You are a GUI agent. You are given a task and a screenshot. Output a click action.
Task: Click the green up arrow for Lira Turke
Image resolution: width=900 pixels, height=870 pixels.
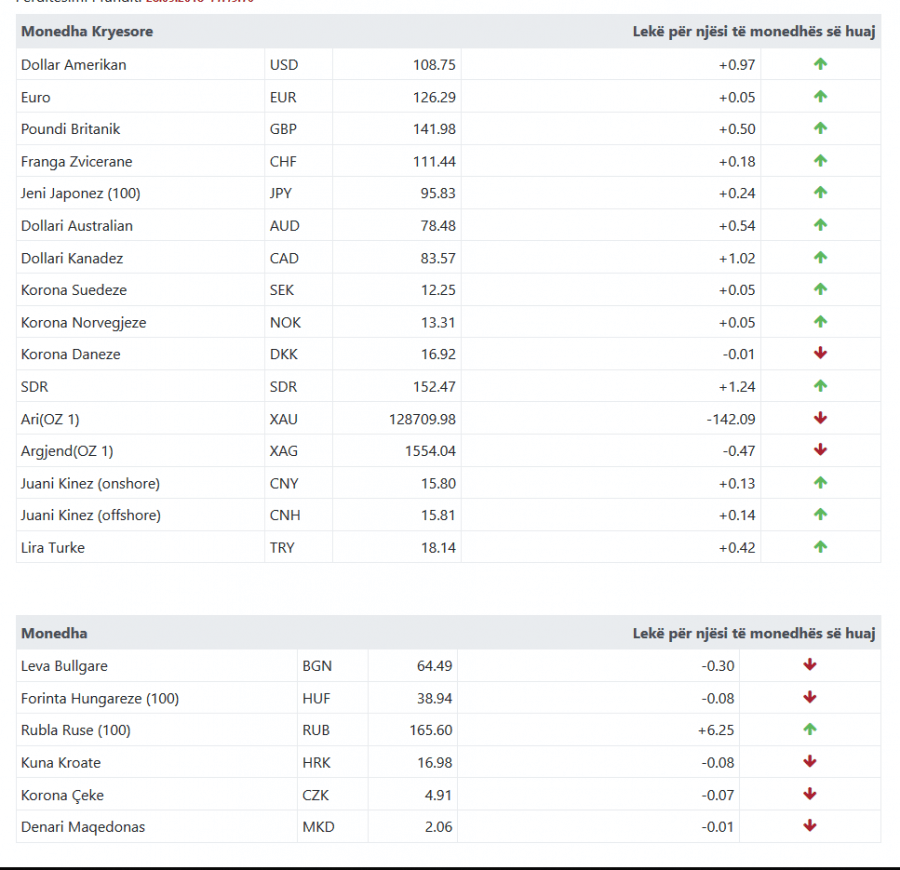(x=820, y=547)
